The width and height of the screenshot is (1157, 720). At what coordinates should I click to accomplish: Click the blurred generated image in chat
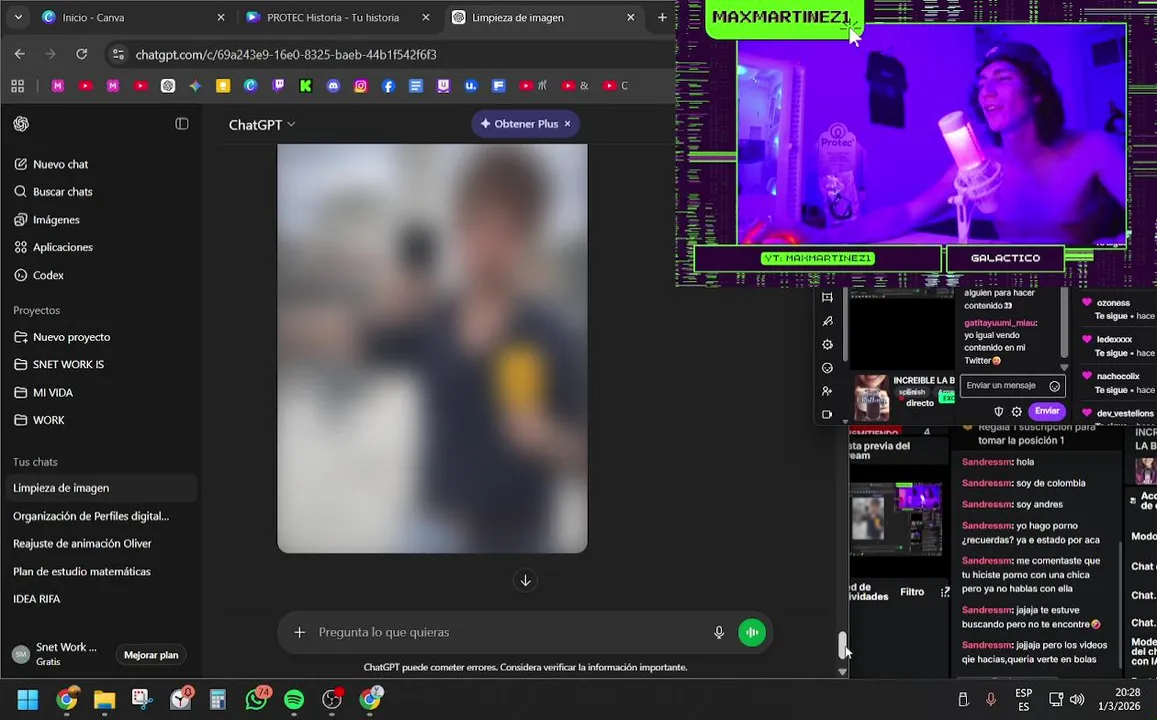432,348
